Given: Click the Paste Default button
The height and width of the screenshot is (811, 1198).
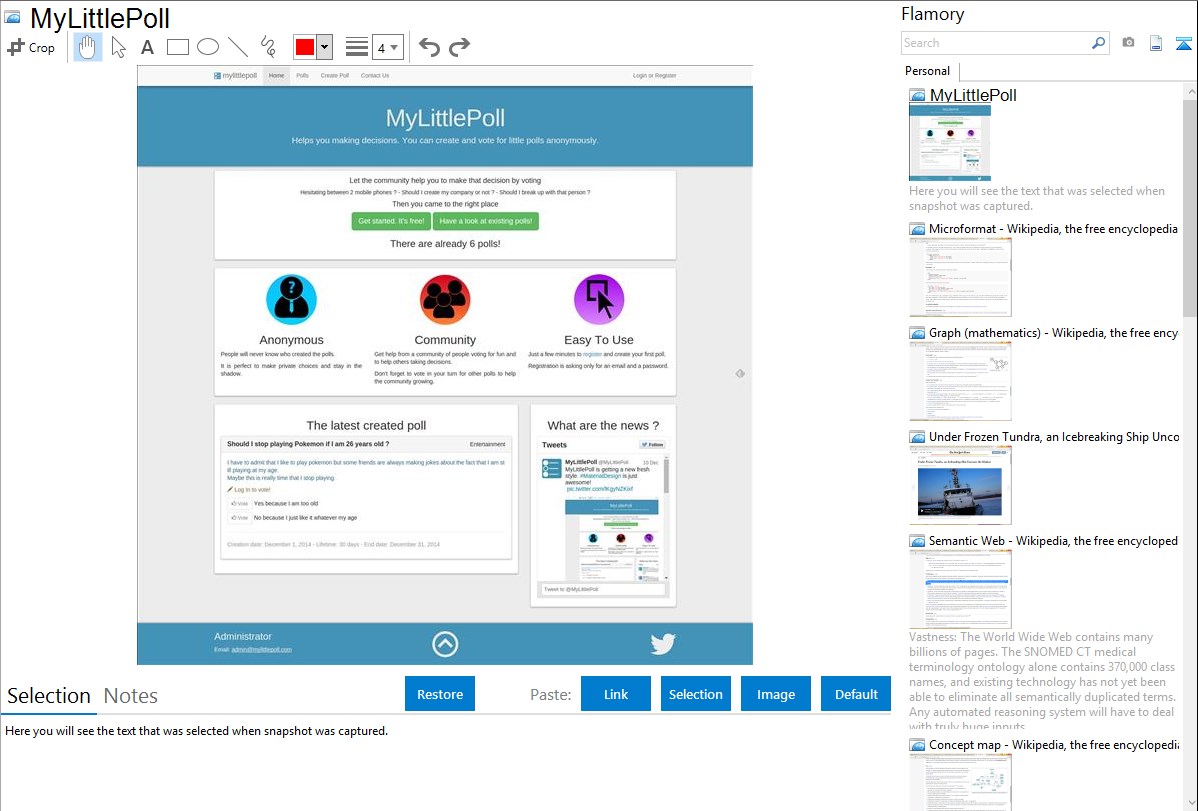Looking at the screenshot, I should coord(856,694).
